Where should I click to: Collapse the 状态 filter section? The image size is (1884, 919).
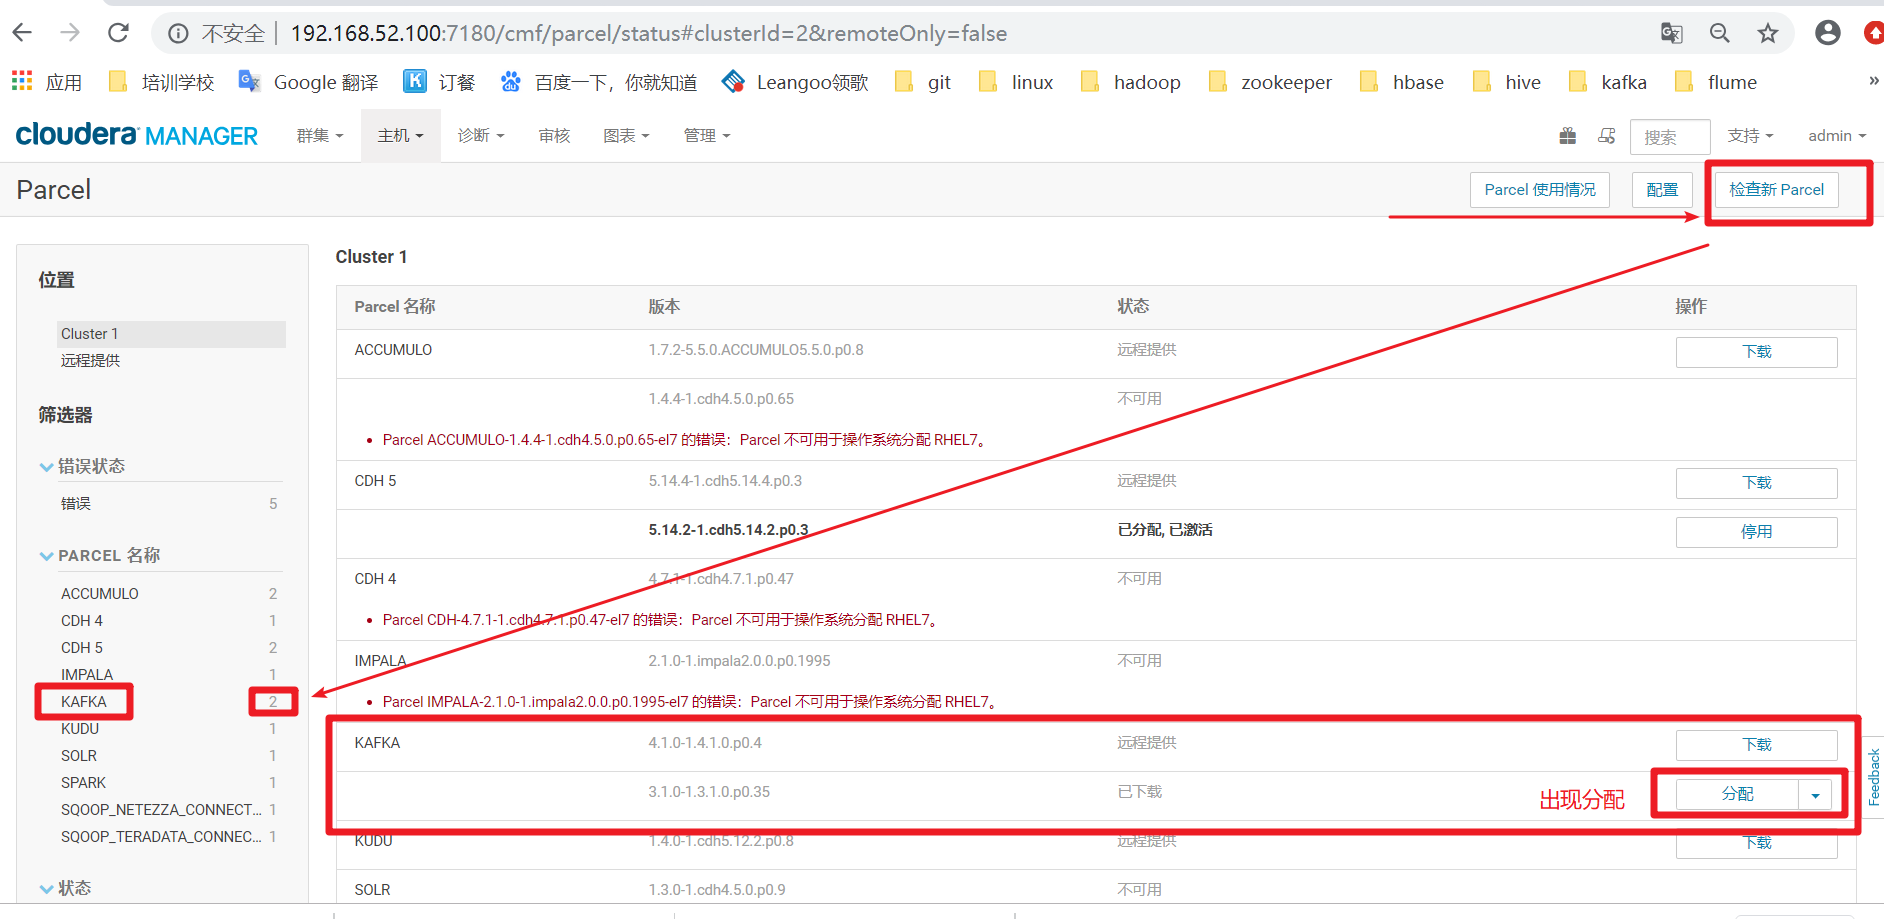coord(65,888)
